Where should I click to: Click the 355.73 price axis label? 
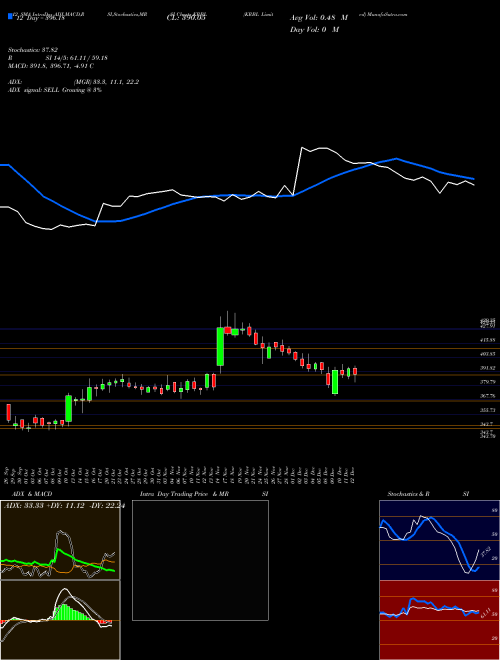(488, 410)
